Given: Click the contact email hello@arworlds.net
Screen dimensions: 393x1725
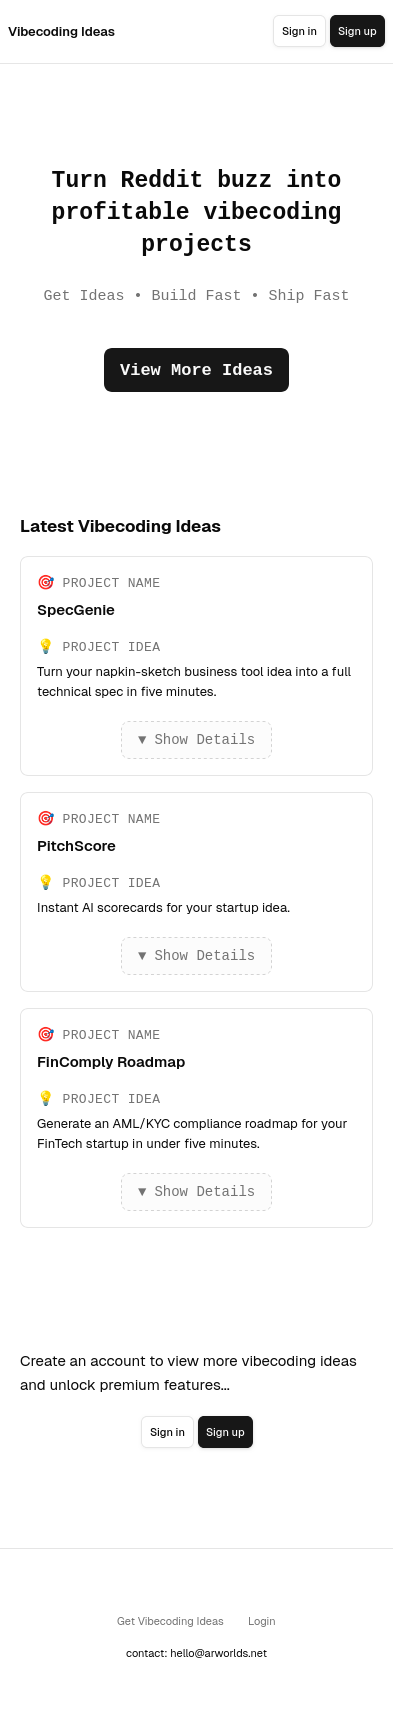Looking at the screenshot, I should (218, 1653).
